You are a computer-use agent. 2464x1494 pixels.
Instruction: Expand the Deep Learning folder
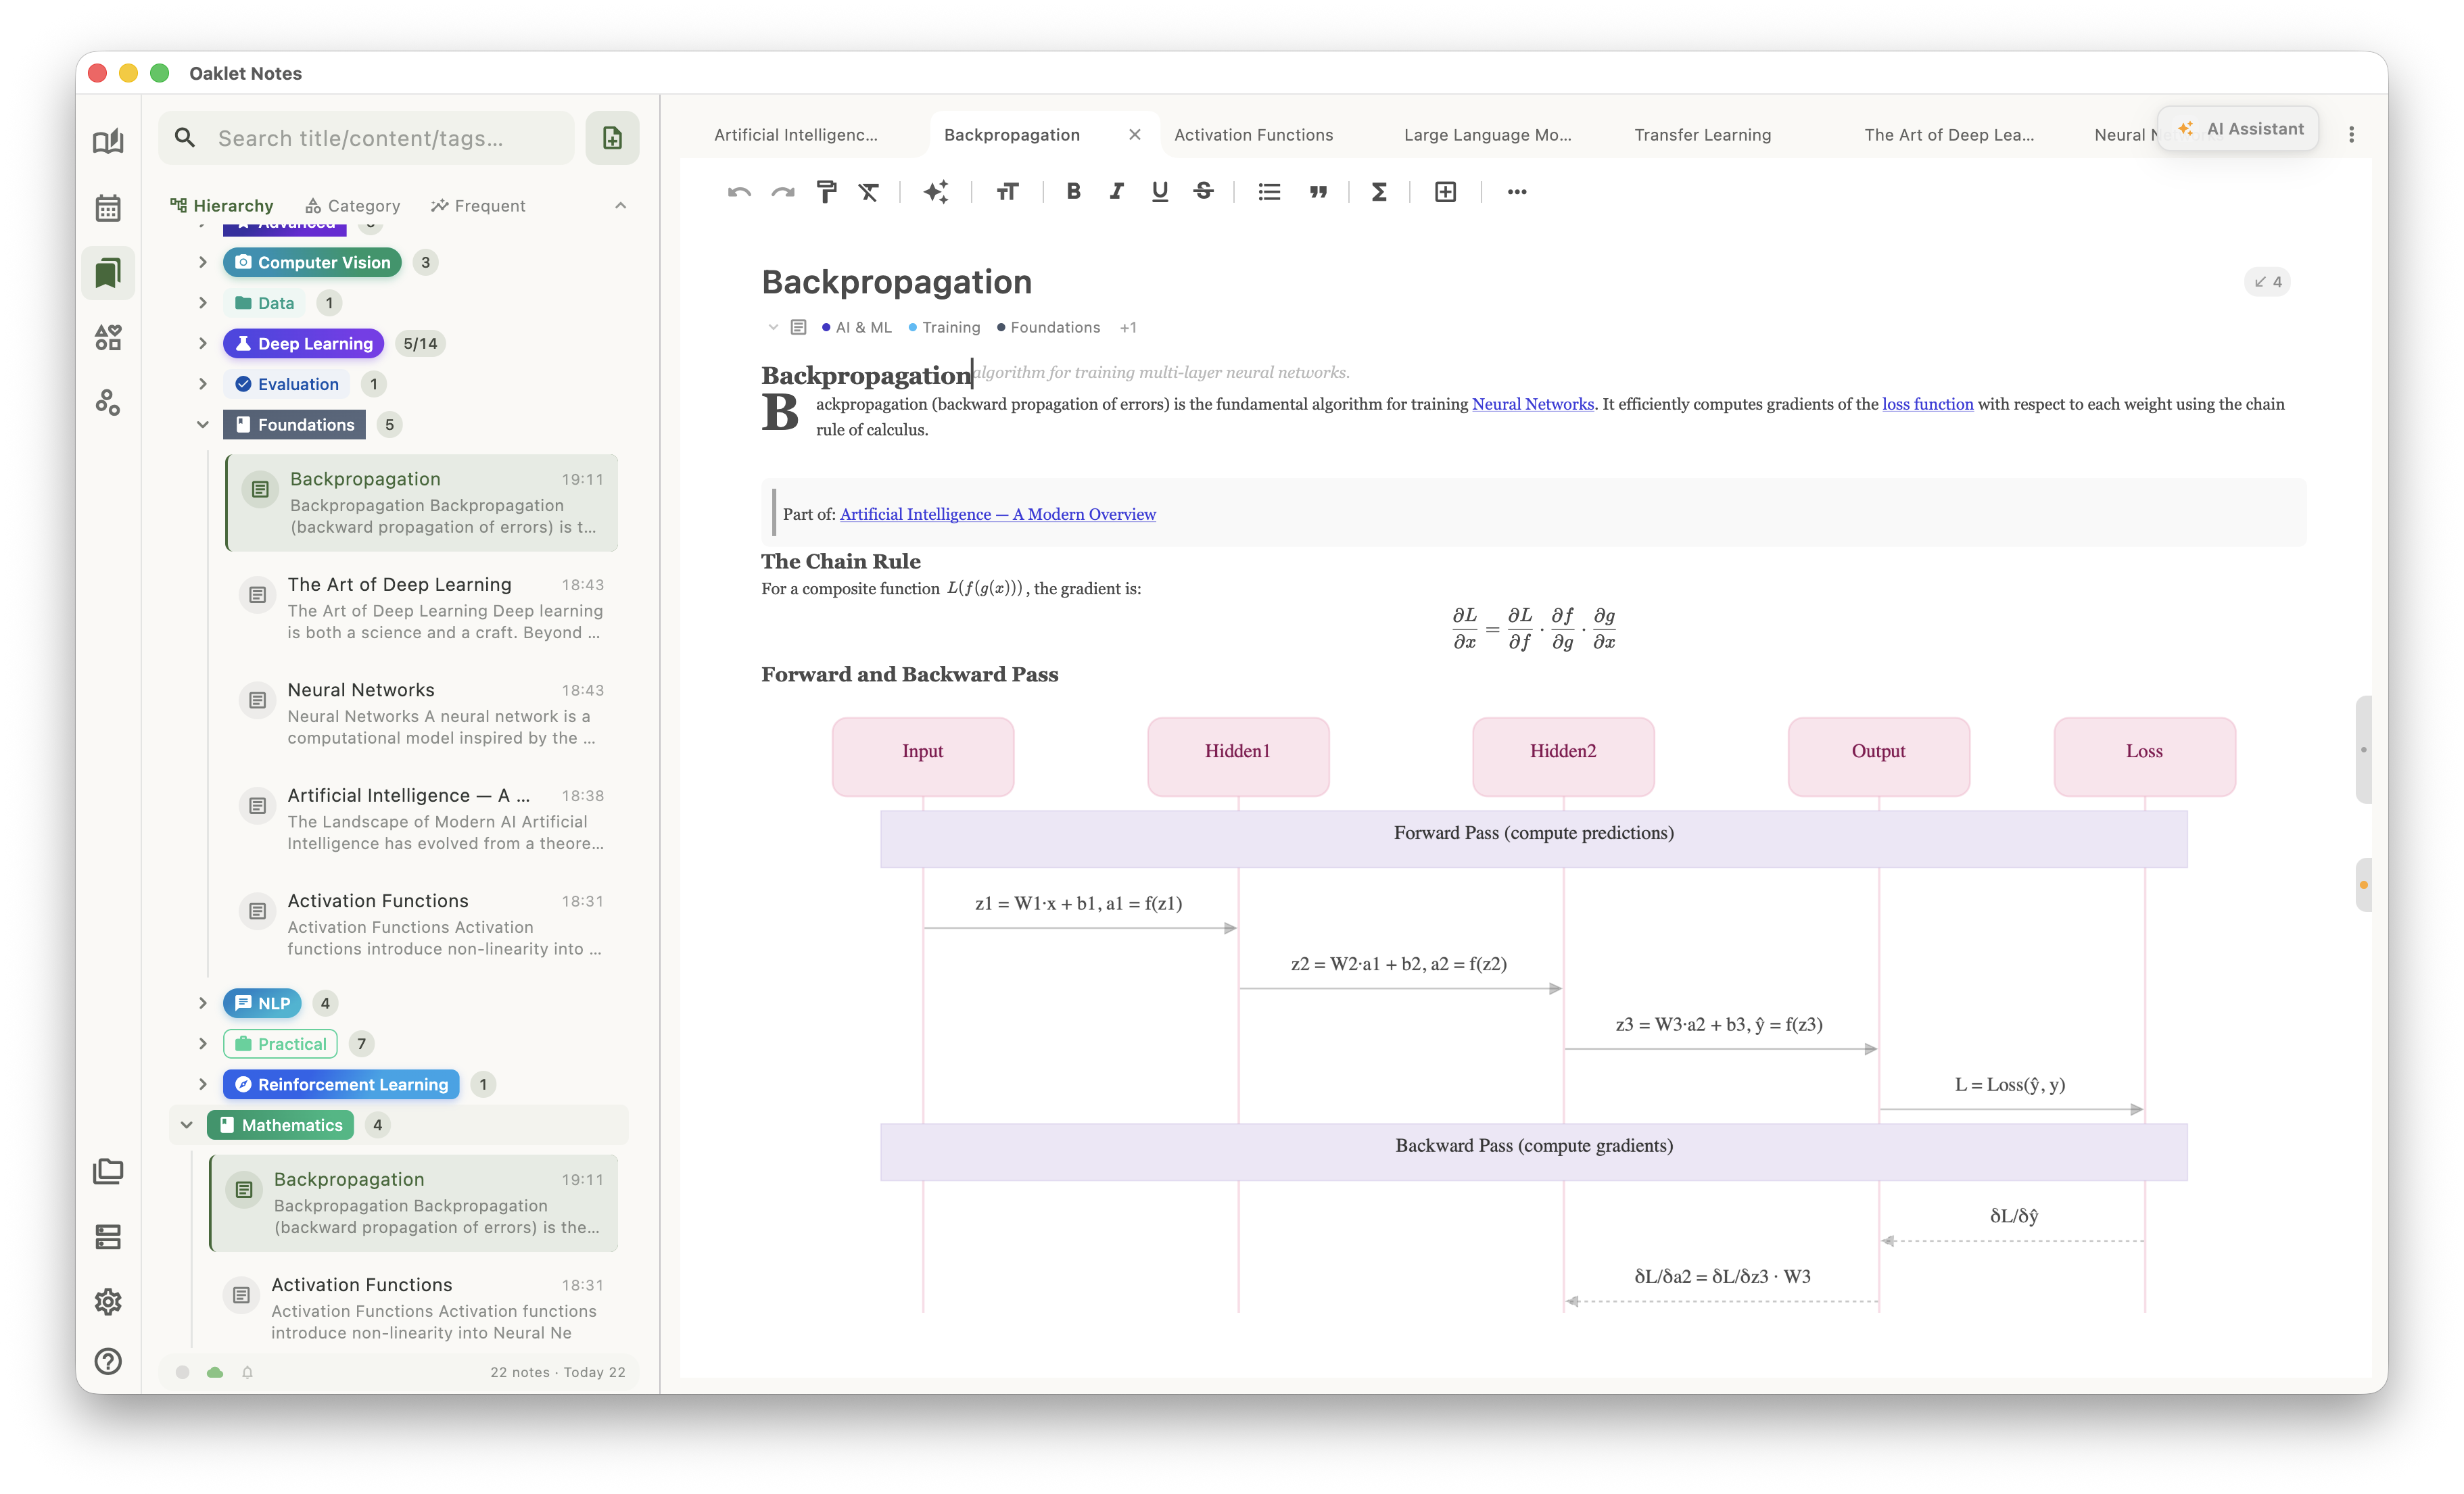pos(203,343)
